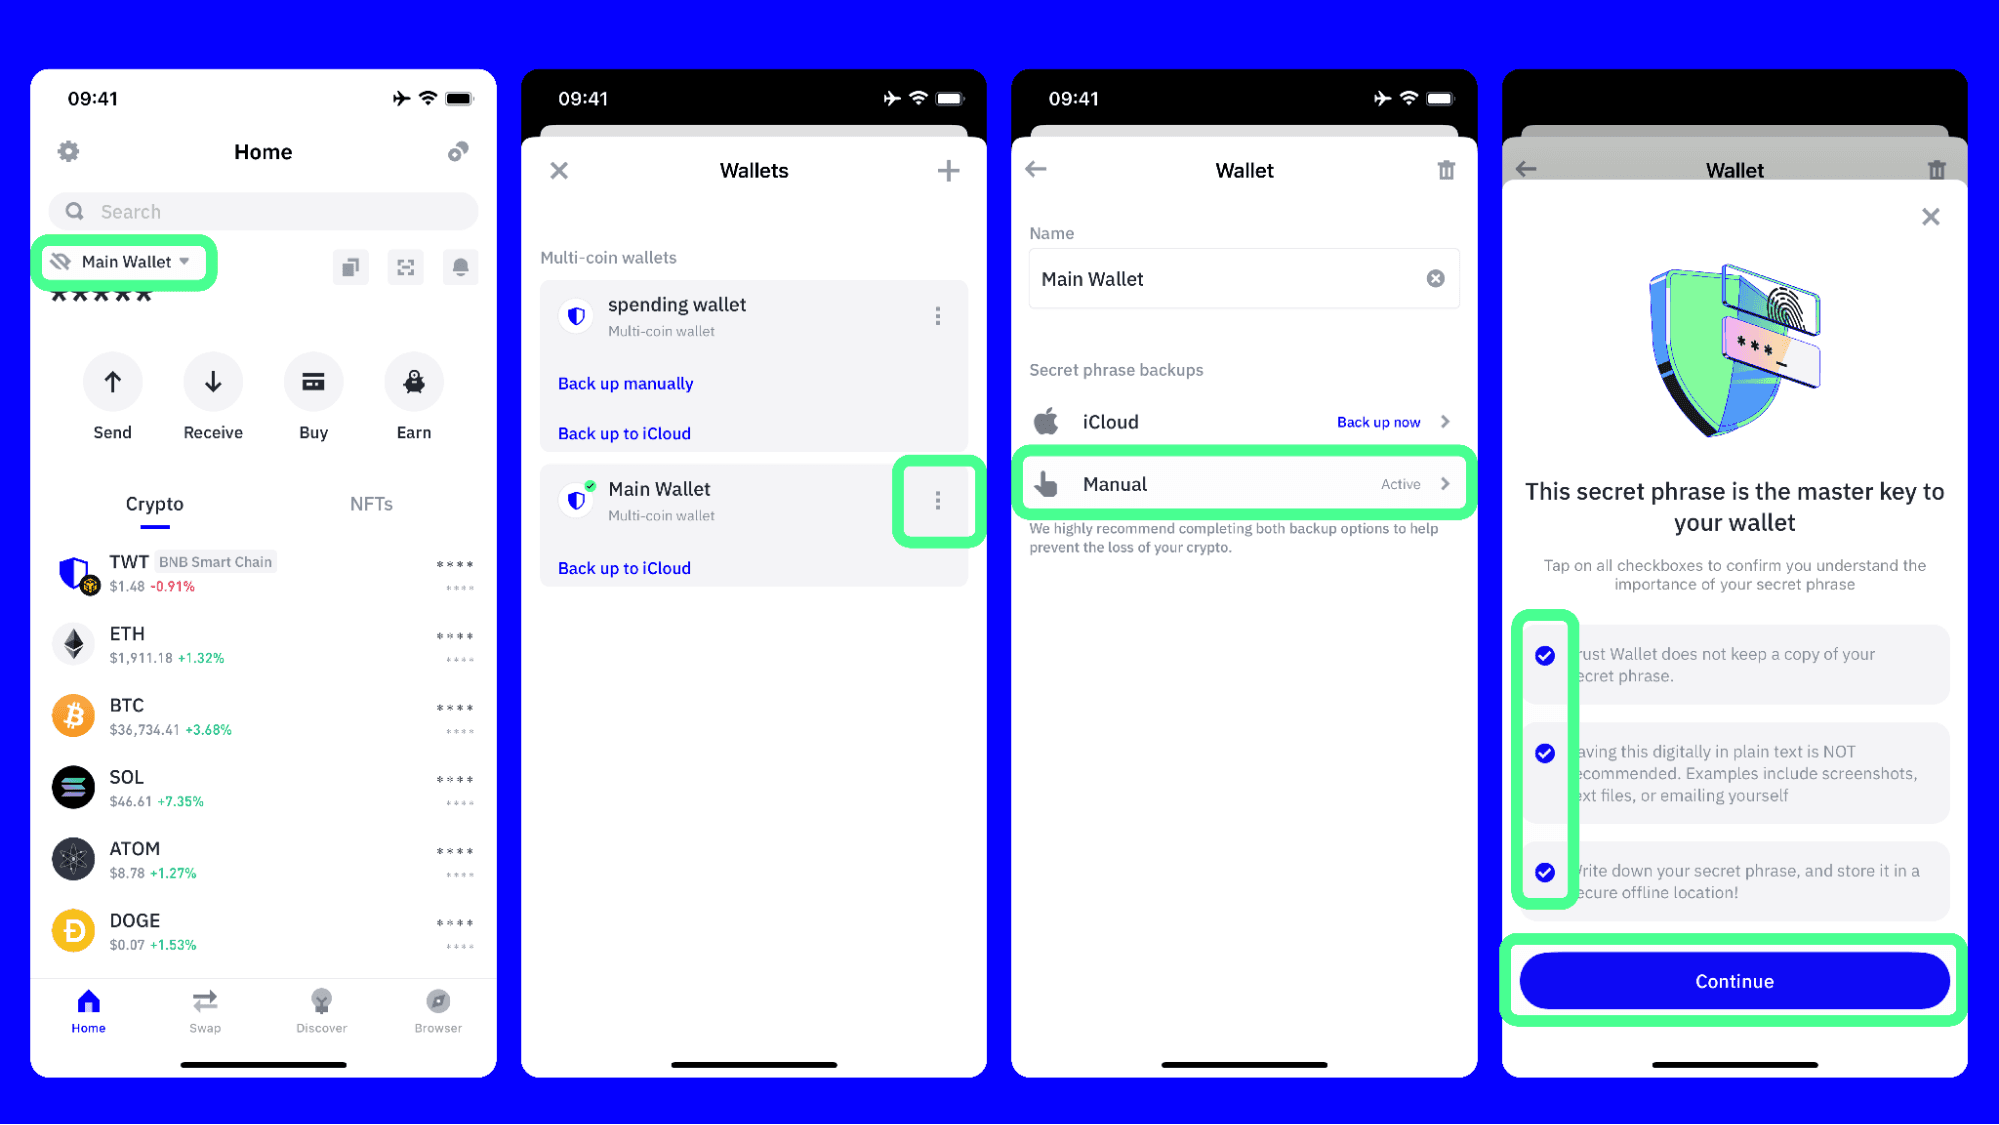
Task: Switch to the NFTs tab
Action: (x=369, y=503)
